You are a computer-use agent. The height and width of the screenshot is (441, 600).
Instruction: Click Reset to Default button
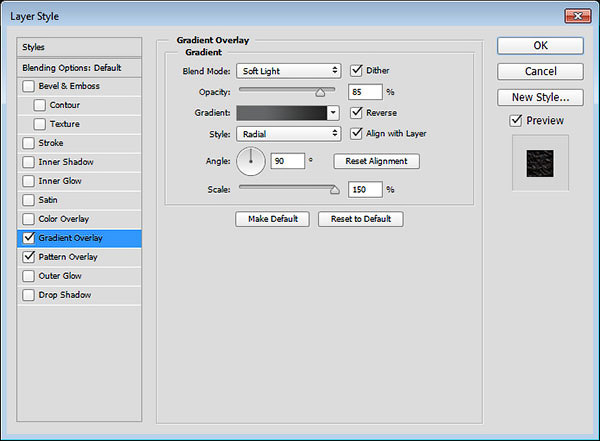[360, 219]
